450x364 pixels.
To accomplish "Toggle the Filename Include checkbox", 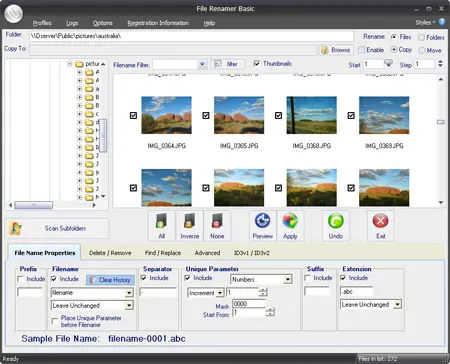I will tap(54, 279).
